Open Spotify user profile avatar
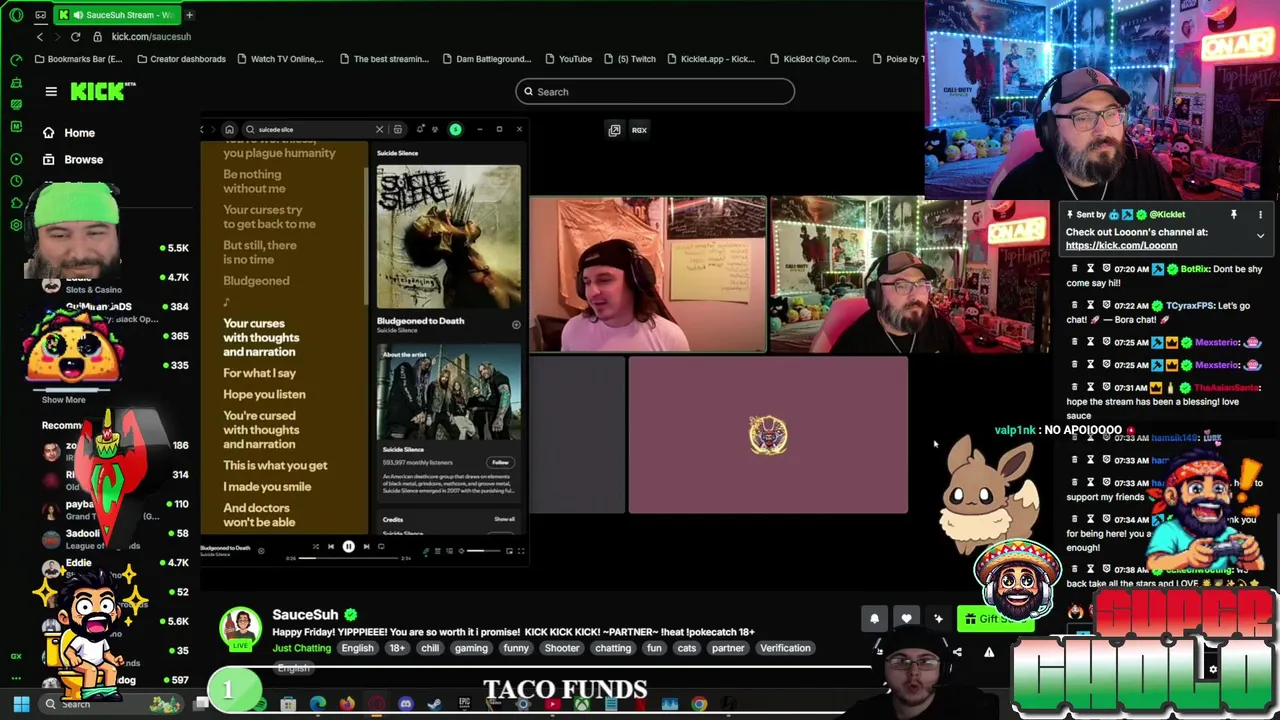The height and width of the screenshot is (720, 1280). click(455, 129)
